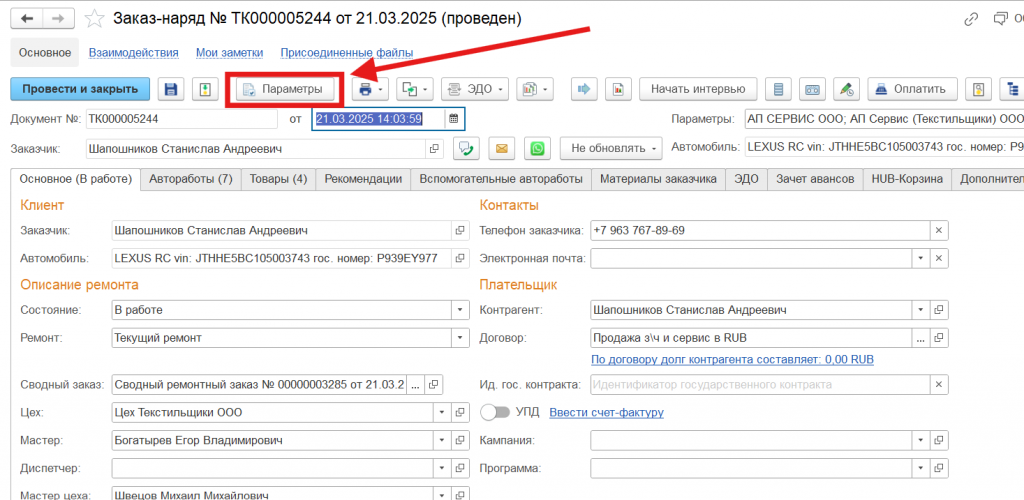Image resolution: width=1024 pixels, height=500 pixels.
Task: Open the Товары (4) tab
Action: [x=278, y=180]
